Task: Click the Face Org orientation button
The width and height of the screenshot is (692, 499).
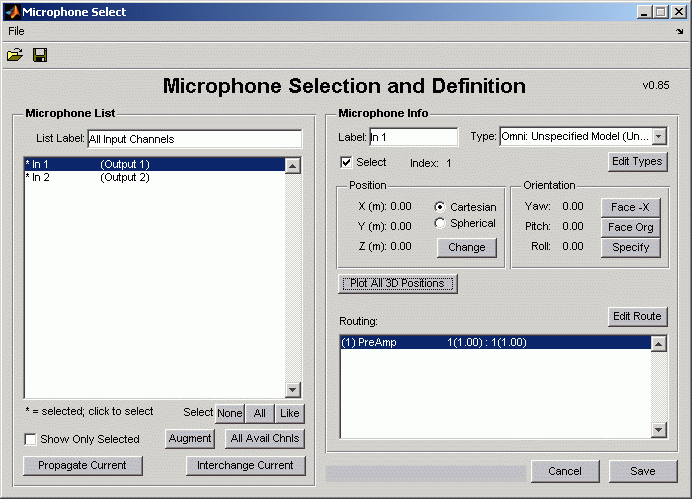Action: [630, 227]
